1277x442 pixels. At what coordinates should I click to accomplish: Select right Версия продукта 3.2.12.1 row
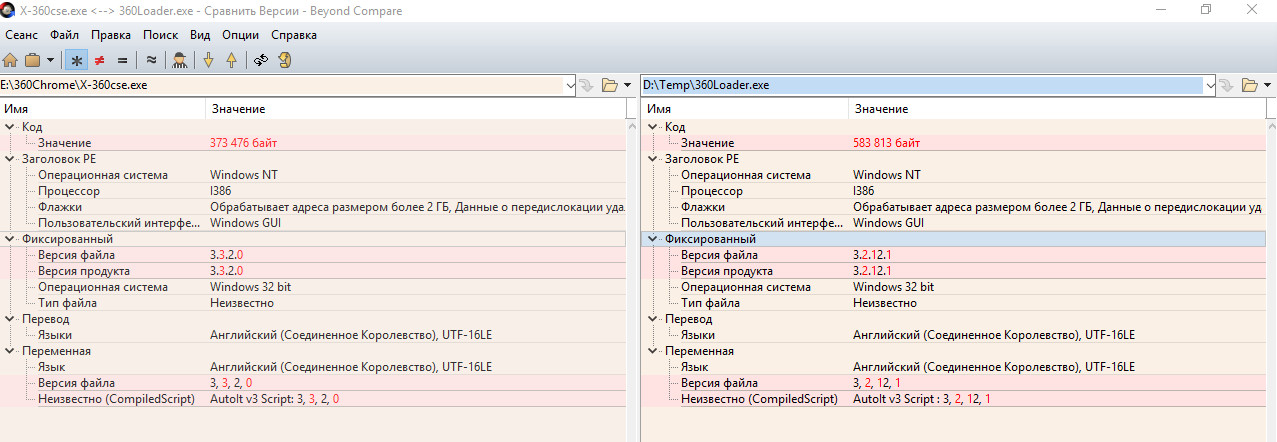(952, 271)
